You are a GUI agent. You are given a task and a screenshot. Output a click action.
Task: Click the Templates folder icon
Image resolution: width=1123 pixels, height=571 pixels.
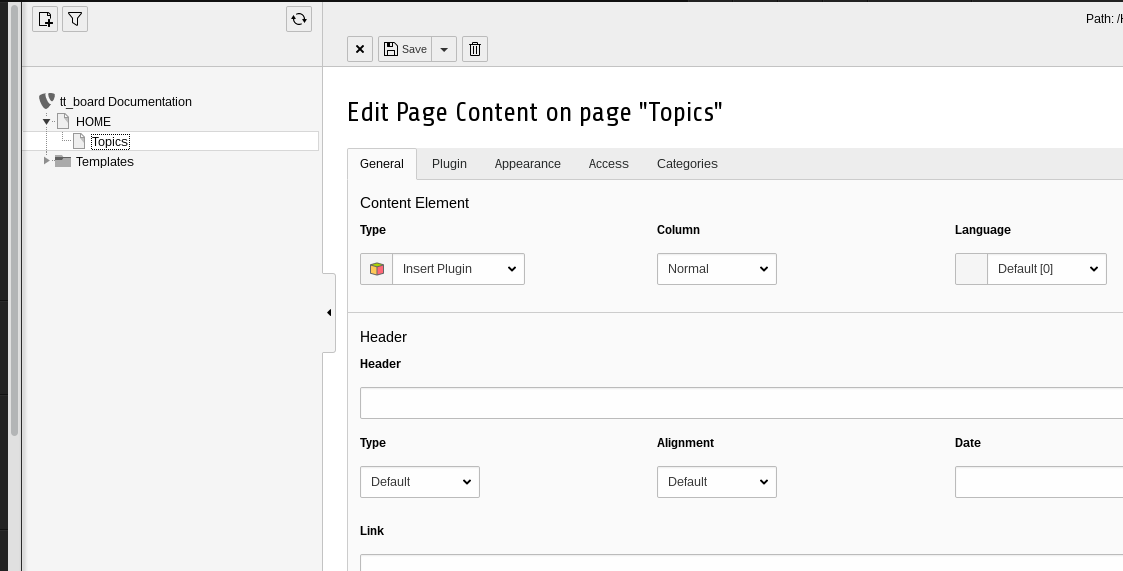click(63, 161)
